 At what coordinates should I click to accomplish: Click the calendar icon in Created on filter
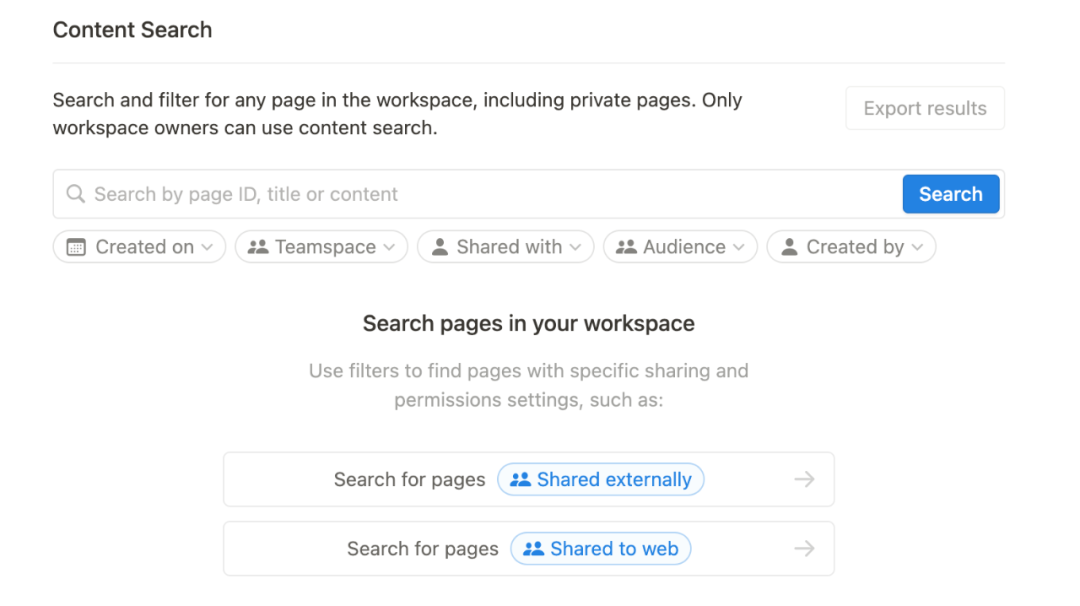pyautogui.click(x=76, y=247)
